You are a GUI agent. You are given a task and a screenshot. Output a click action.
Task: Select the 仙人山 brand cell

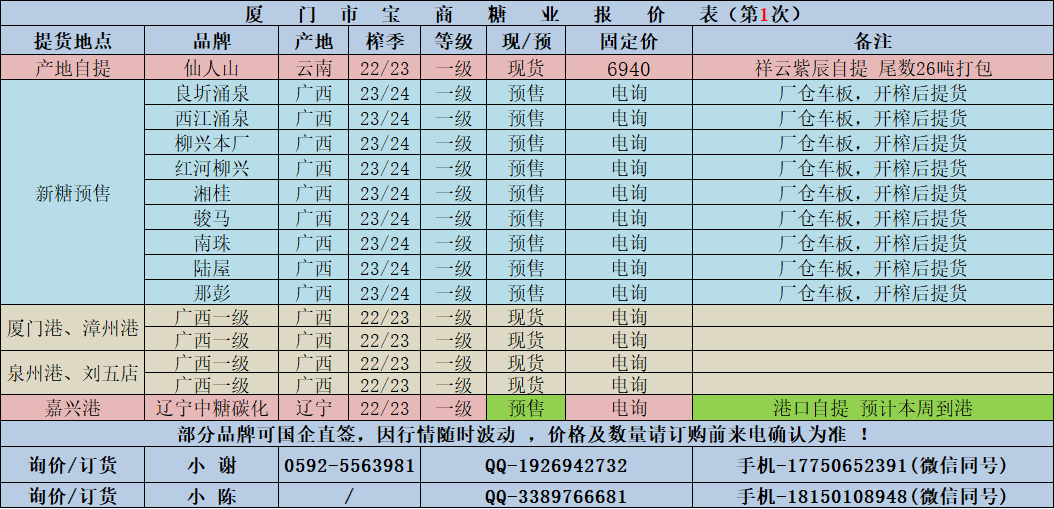pos(212,69)
